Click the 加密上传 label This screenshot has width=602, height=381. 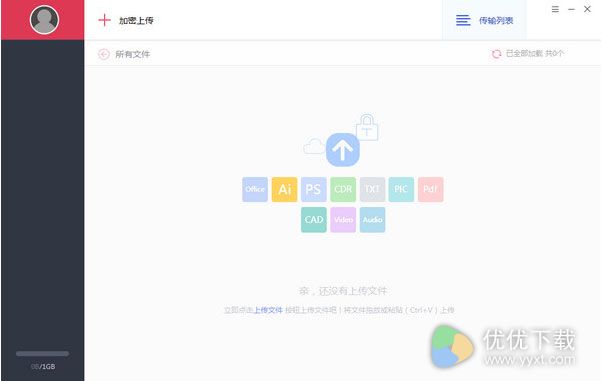(136, 20)
